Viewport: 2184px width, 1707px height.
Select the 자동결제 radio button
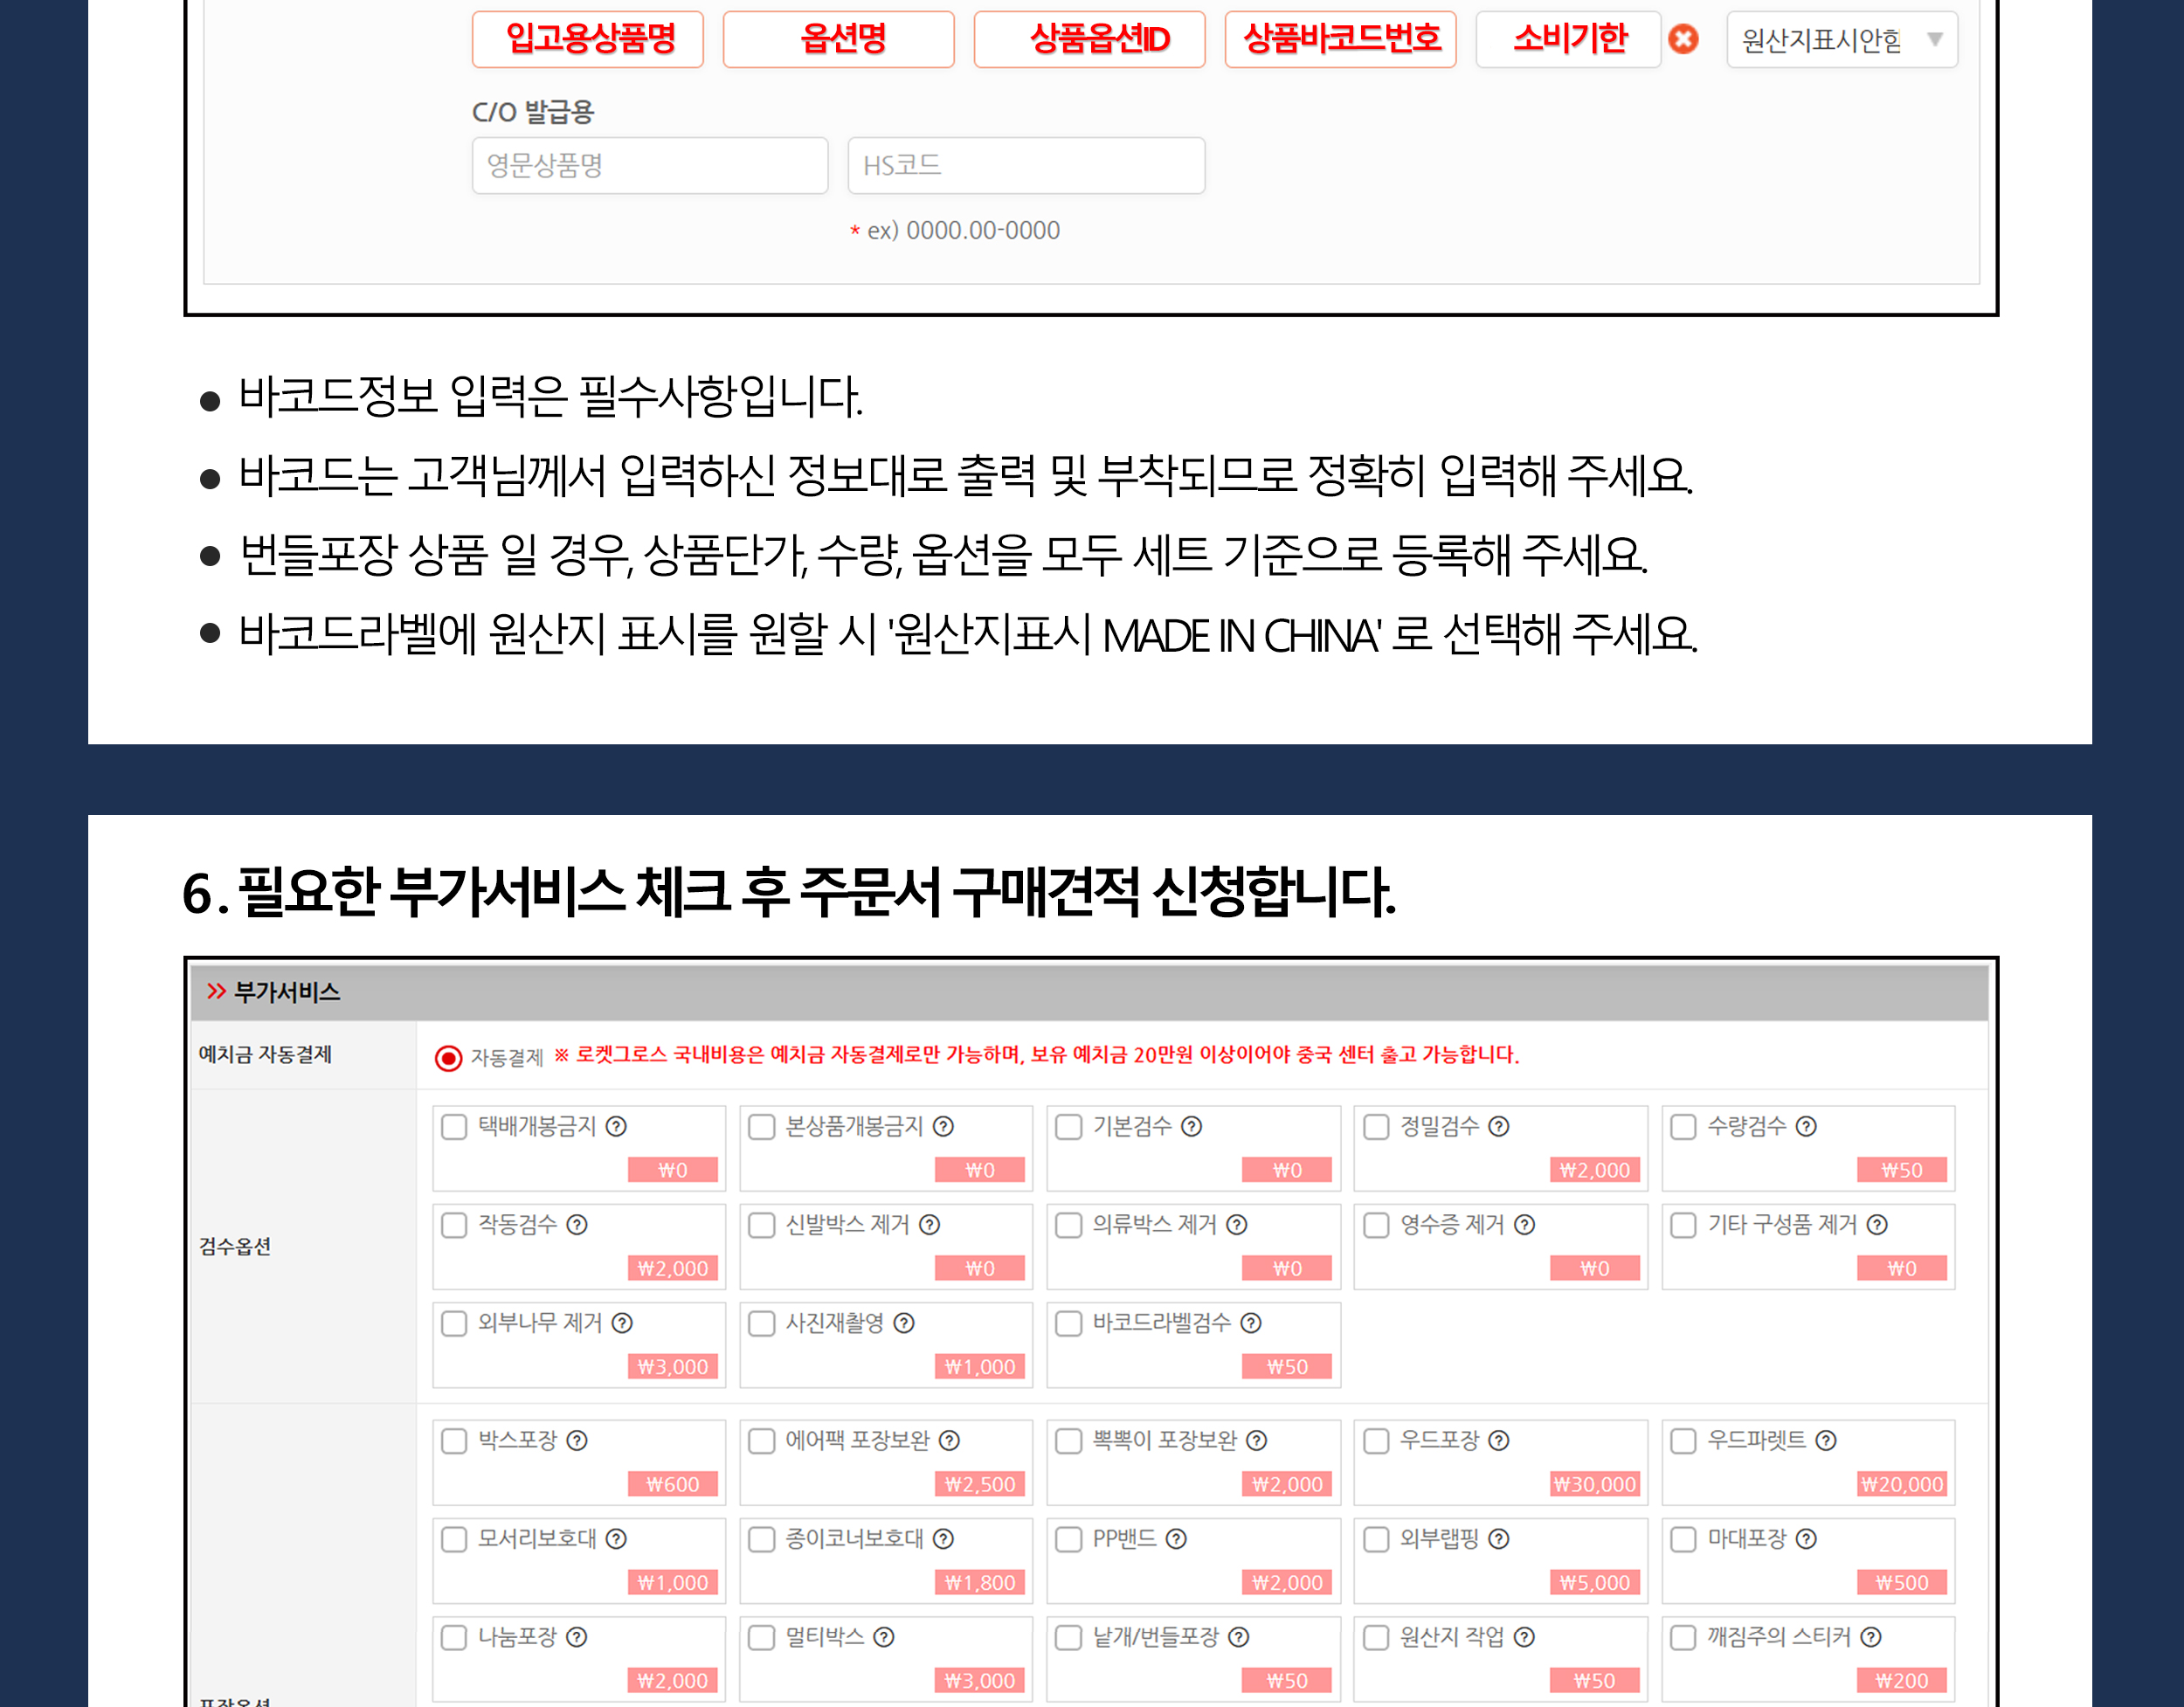[448, 1058]
